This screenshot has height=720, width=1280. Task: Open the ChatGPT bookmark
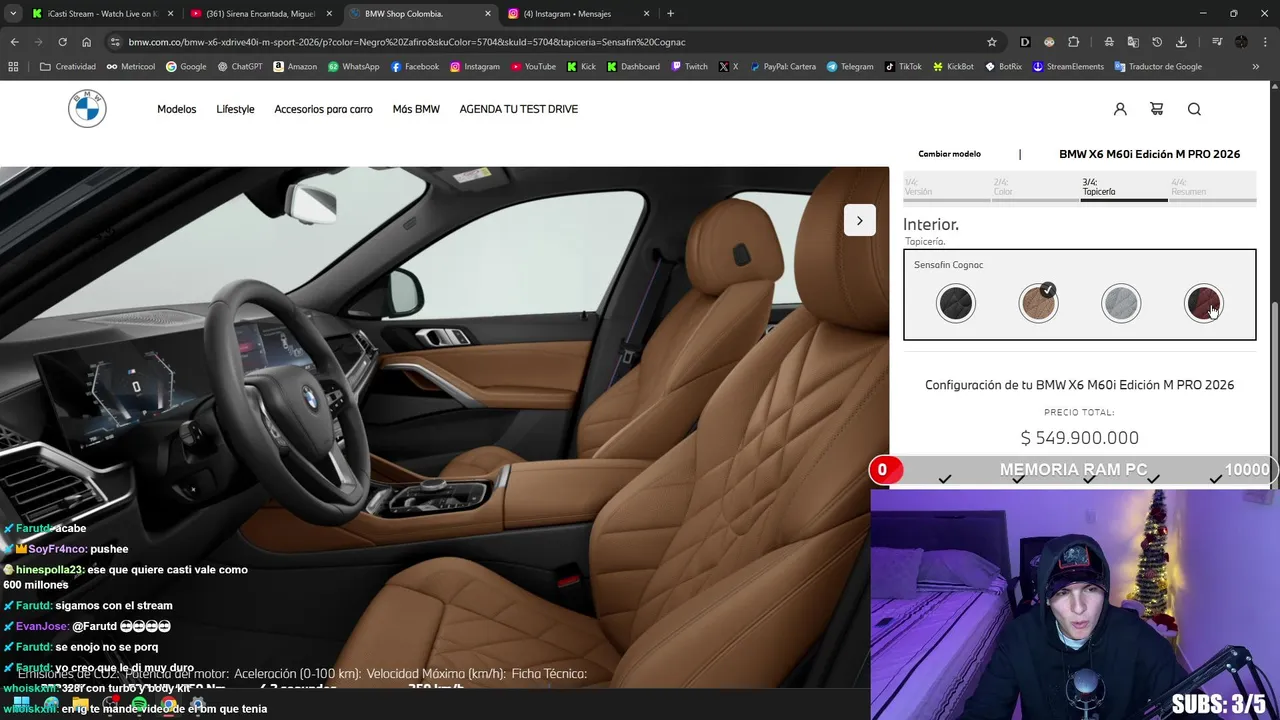[x=239, y=67]
